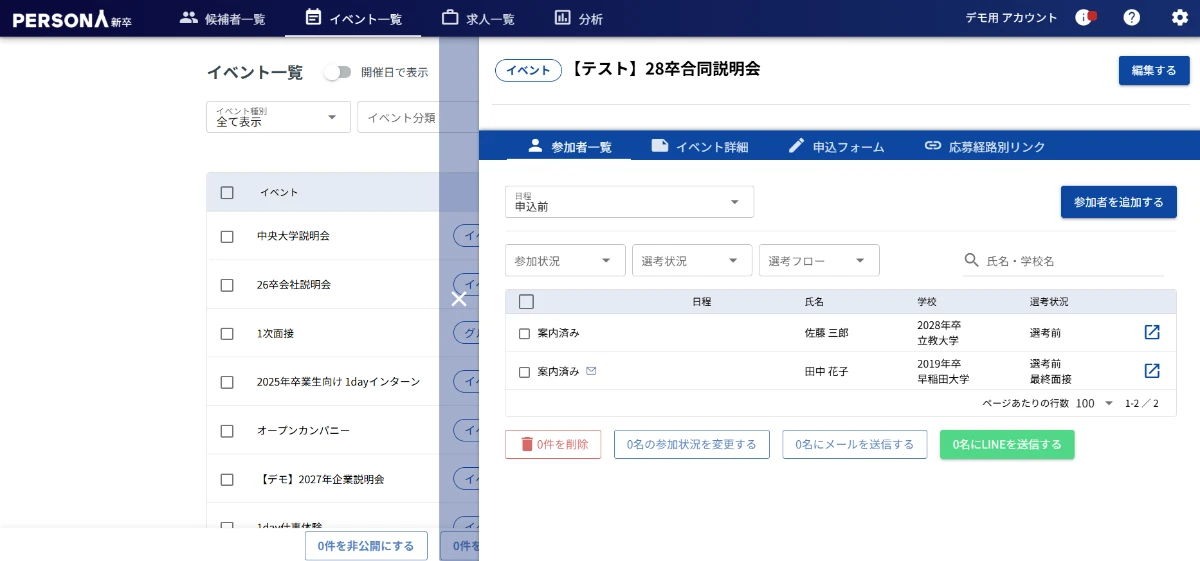Open the settings gear icon
The width and height of the screenshot is (1200, 561).
1180,18
